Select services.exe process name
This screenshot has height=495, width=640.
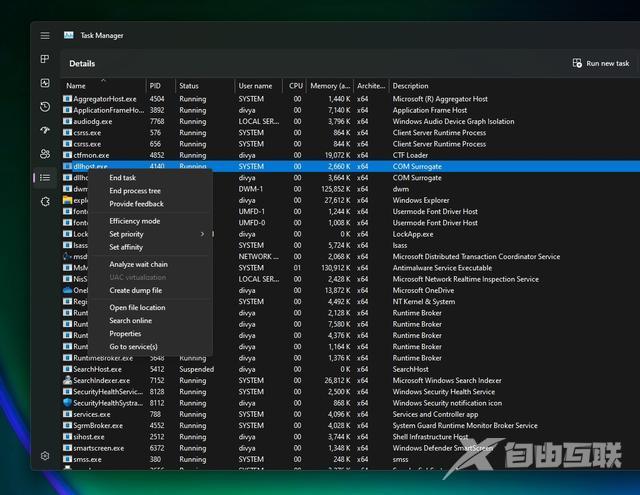pos(92,414)
